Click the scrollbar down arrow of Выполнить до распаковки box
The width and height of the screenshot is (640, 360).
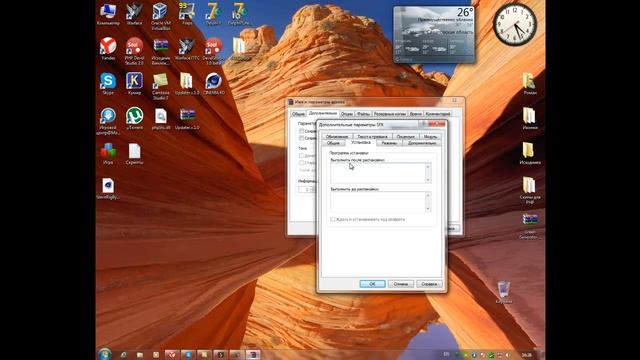click(x=428, y=209)
